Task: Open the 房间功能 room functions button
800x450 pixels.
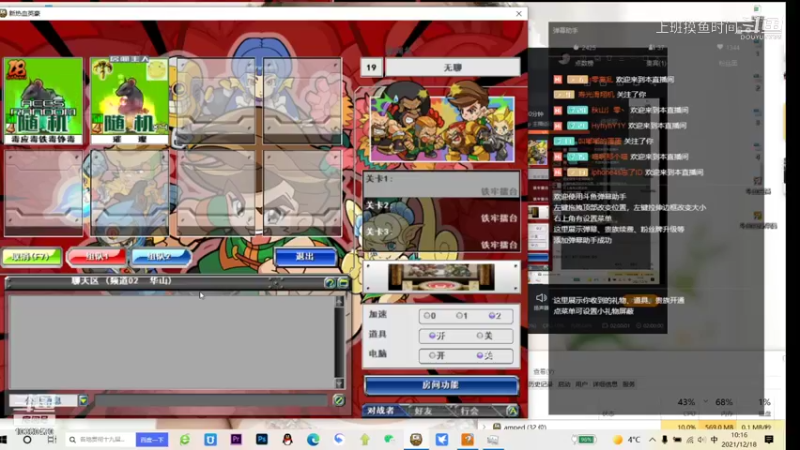Action: [441, 385]
